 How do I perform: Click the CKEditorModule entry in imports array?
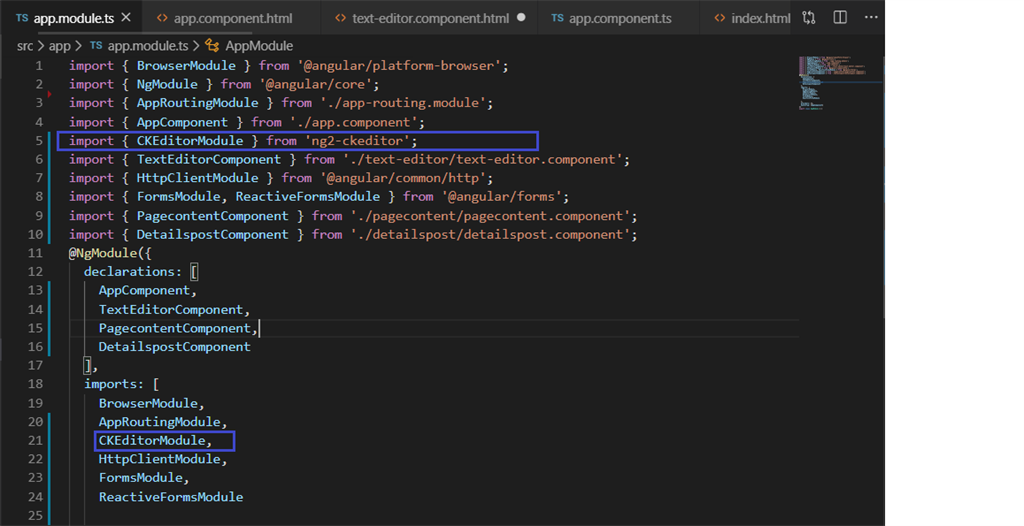[x=155, y=440]
